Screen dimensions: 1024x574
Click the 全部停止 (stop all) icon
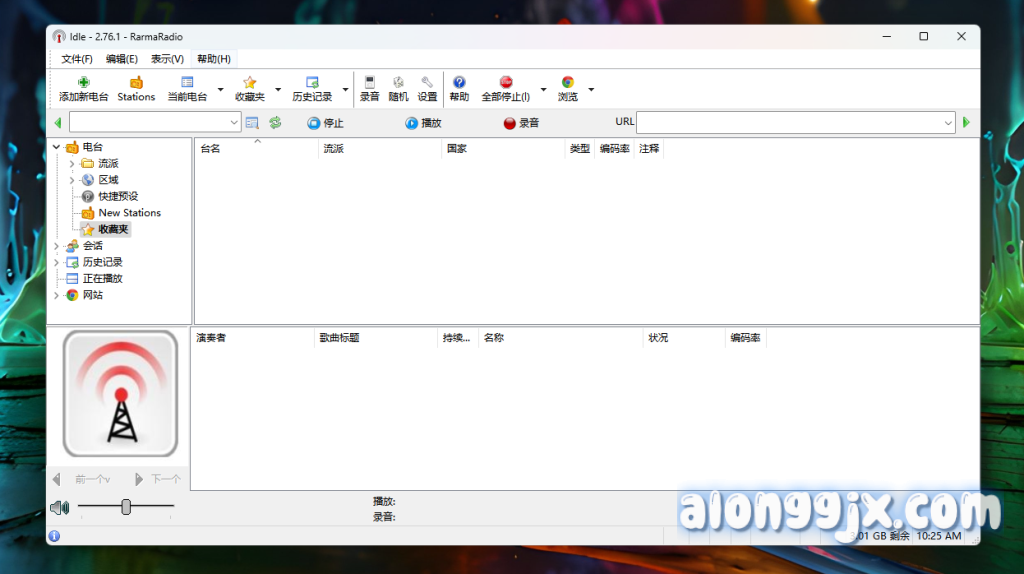[x=505, y=83]
